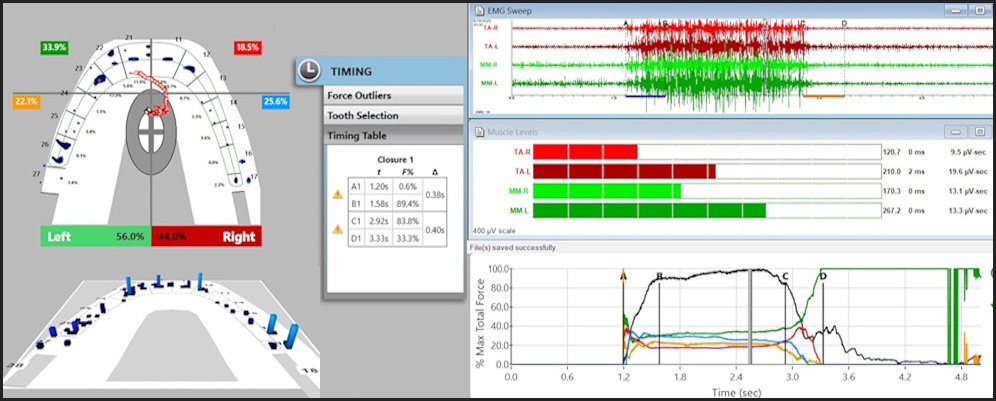
Task: Click the gray playback cursor on force graph
Action: click(x=750, y=316)
